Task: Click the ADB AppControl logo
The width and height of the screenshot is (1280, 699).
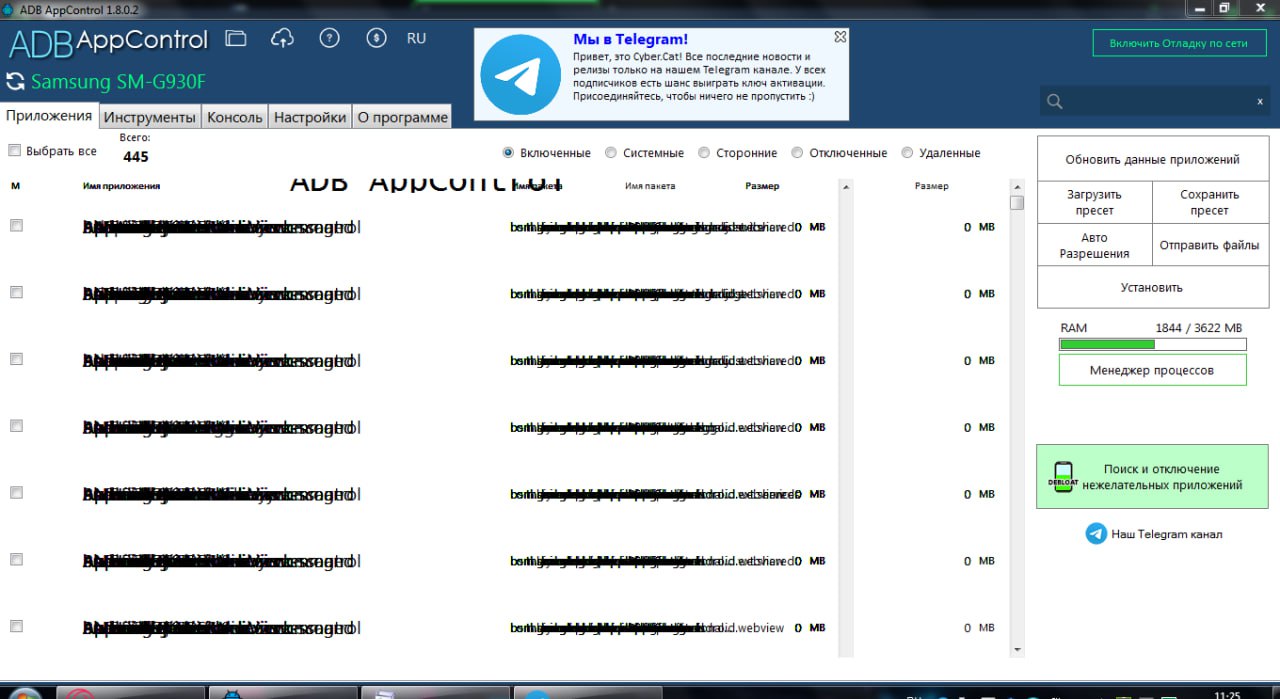Action: (108, 42)
